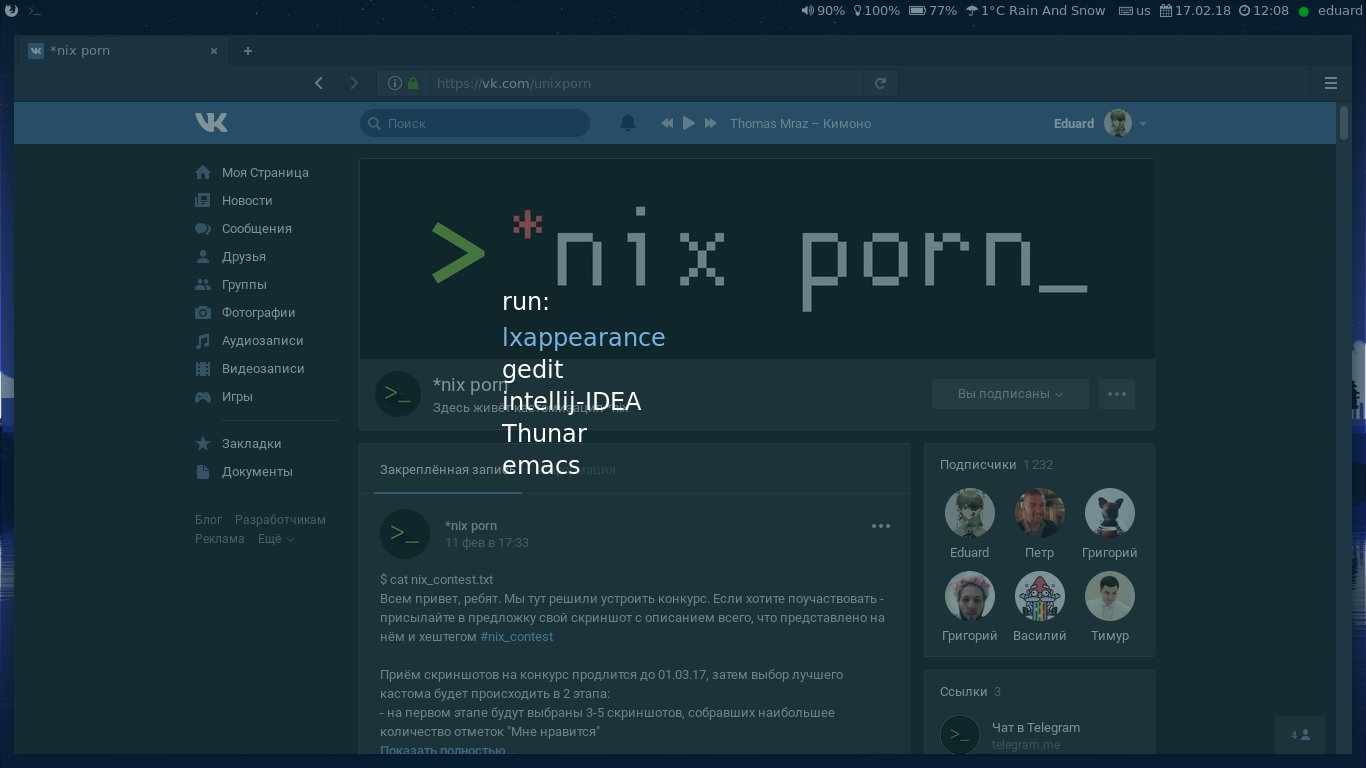
Task: Open subscriber Василий's avatar
Action: [x=1039, y=596]
